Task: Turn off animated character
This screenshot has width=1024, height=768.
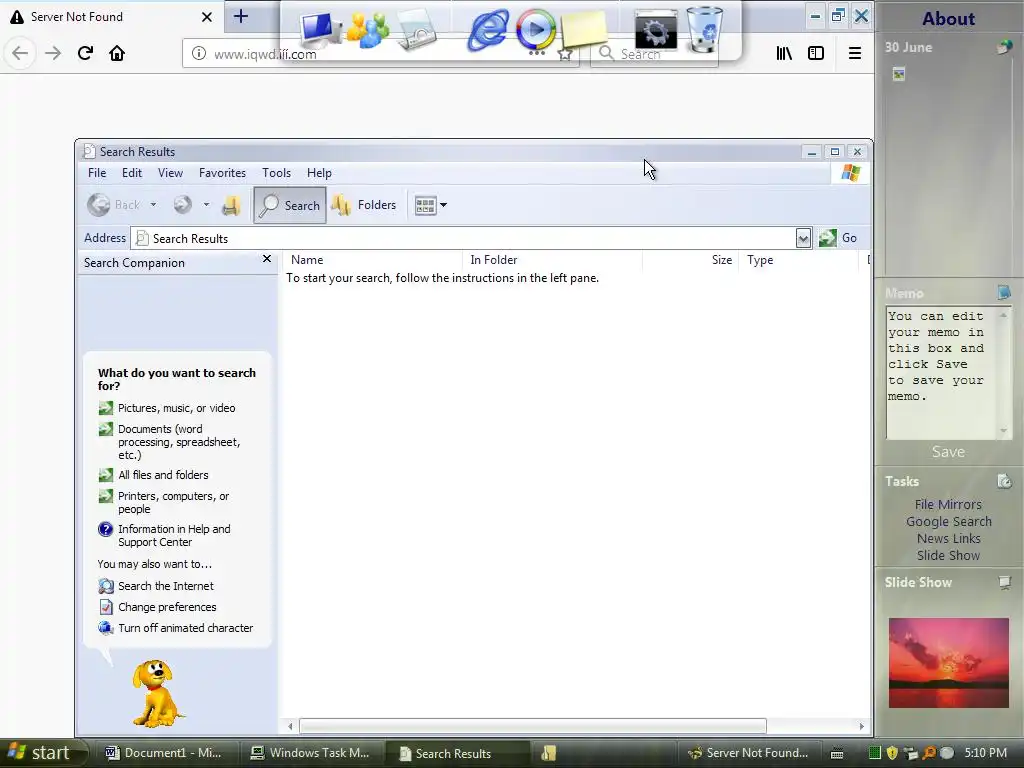Action: click(x=185, y=628)
